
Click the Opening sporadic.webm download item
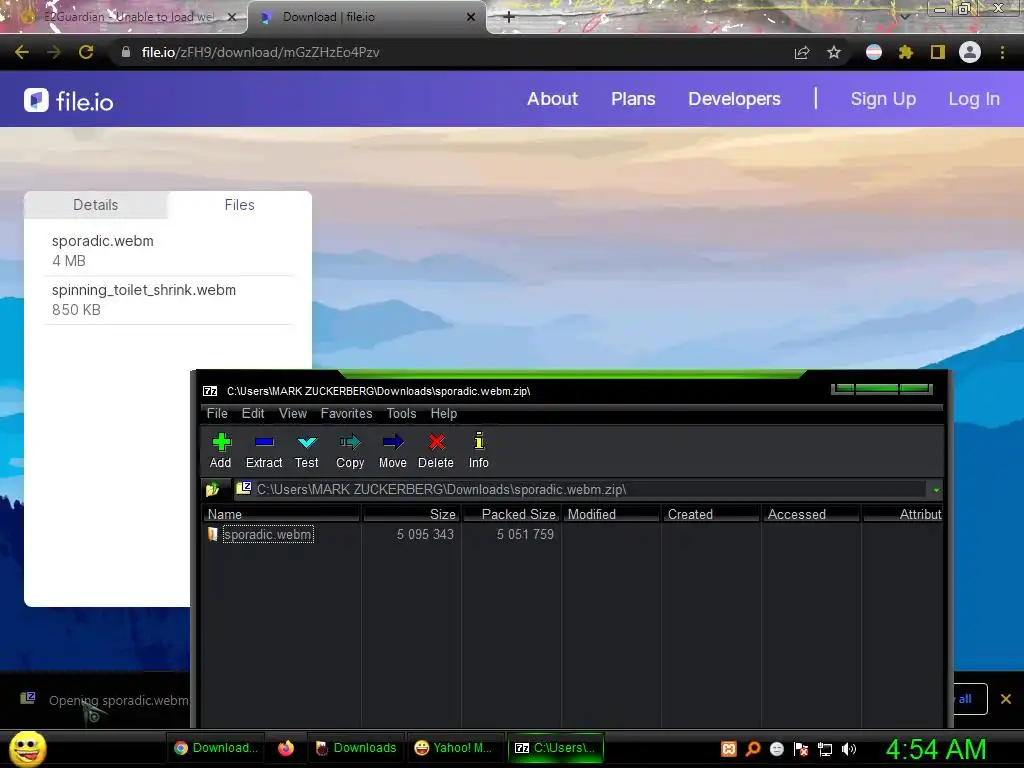coord(104,700)
